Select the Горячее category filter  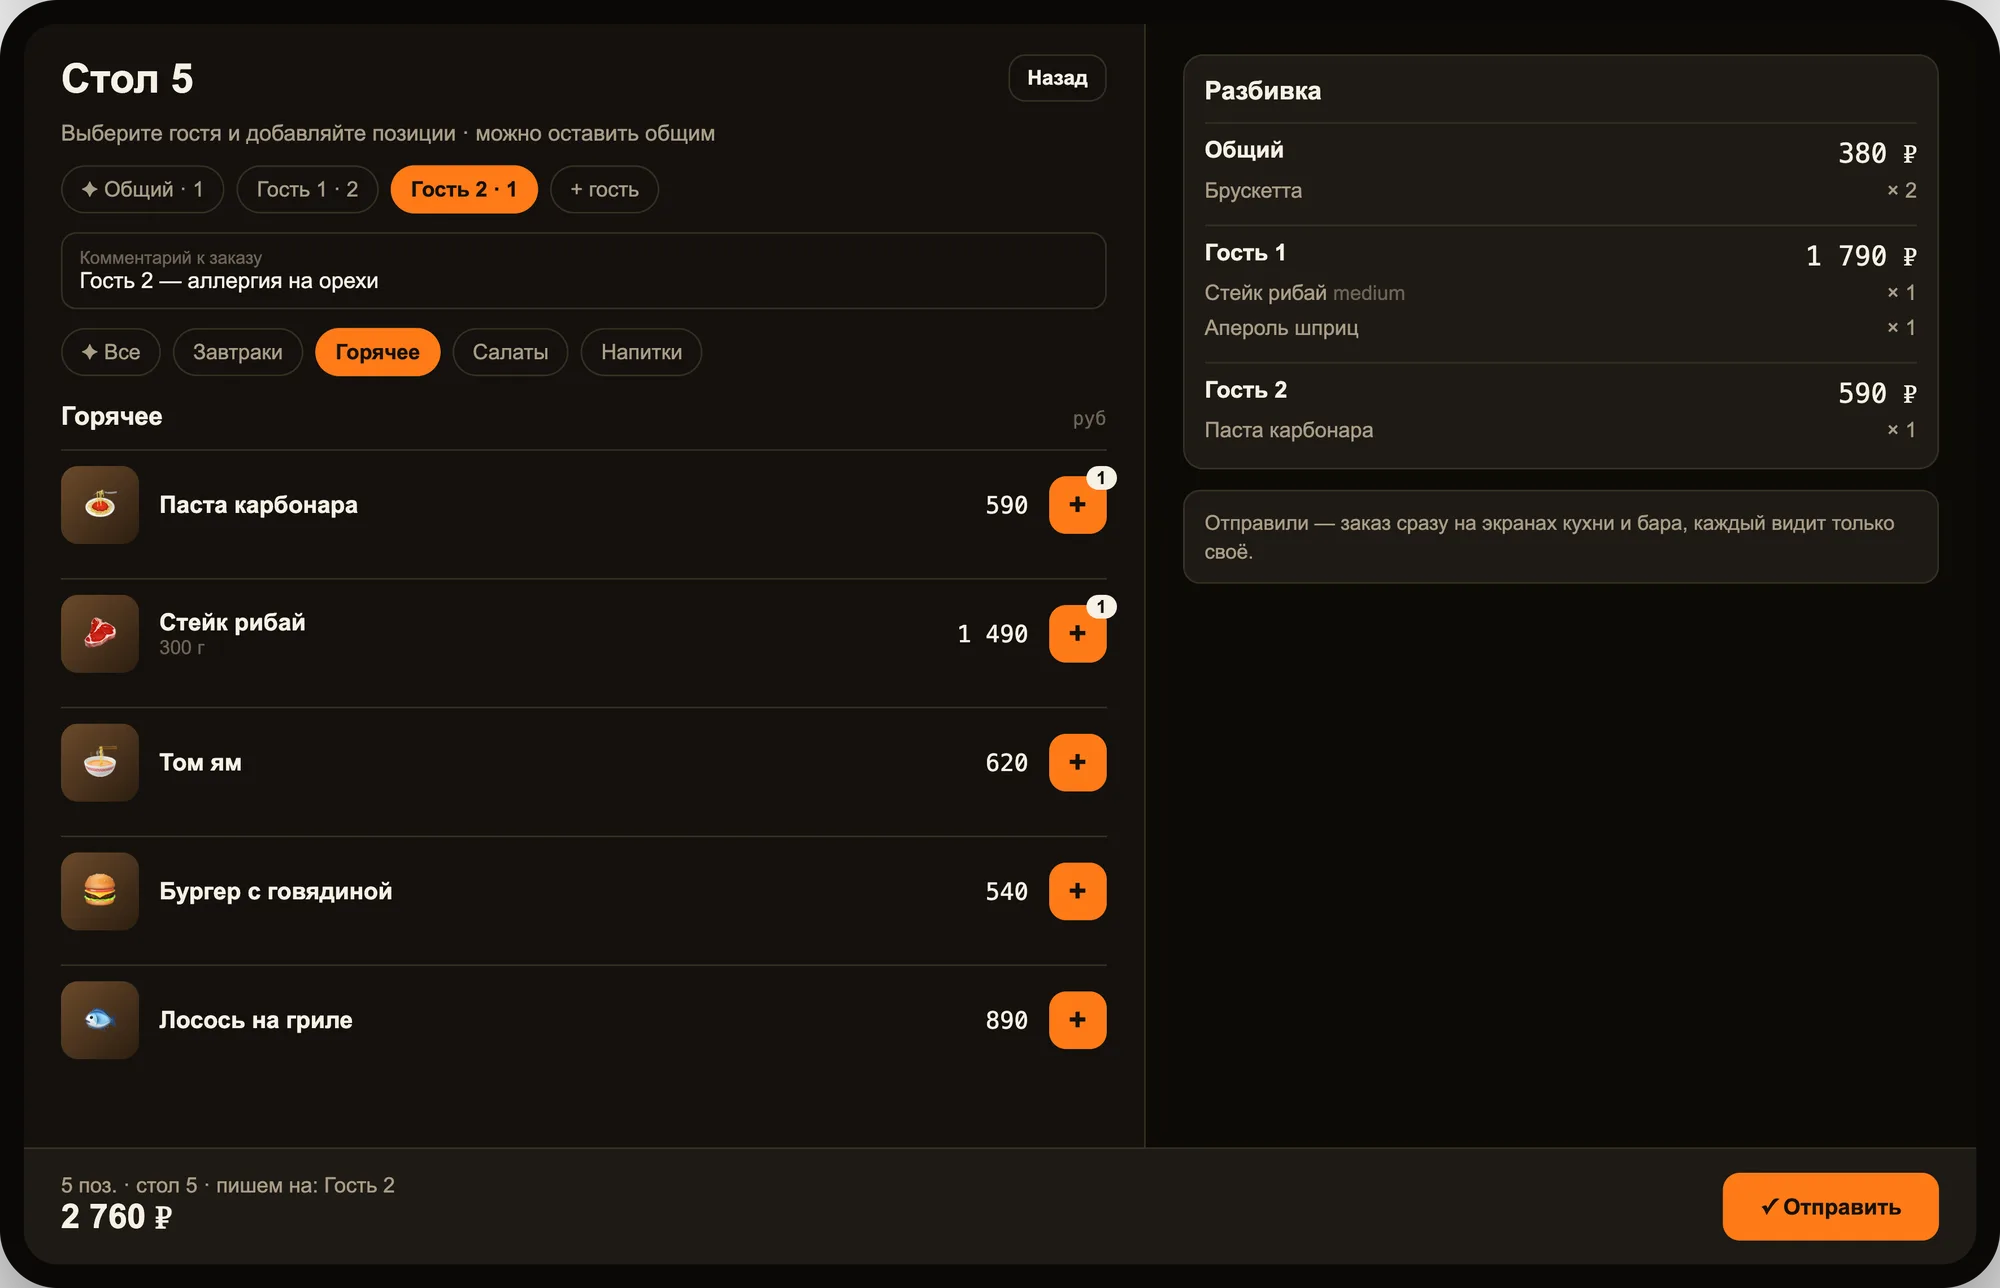378,352
